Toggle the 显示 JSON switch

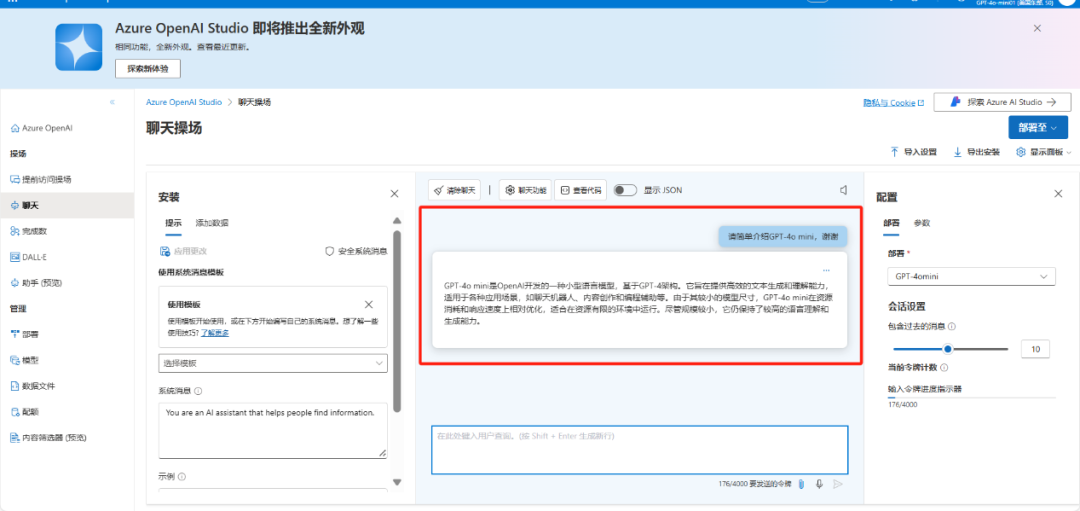click(625, 190)
